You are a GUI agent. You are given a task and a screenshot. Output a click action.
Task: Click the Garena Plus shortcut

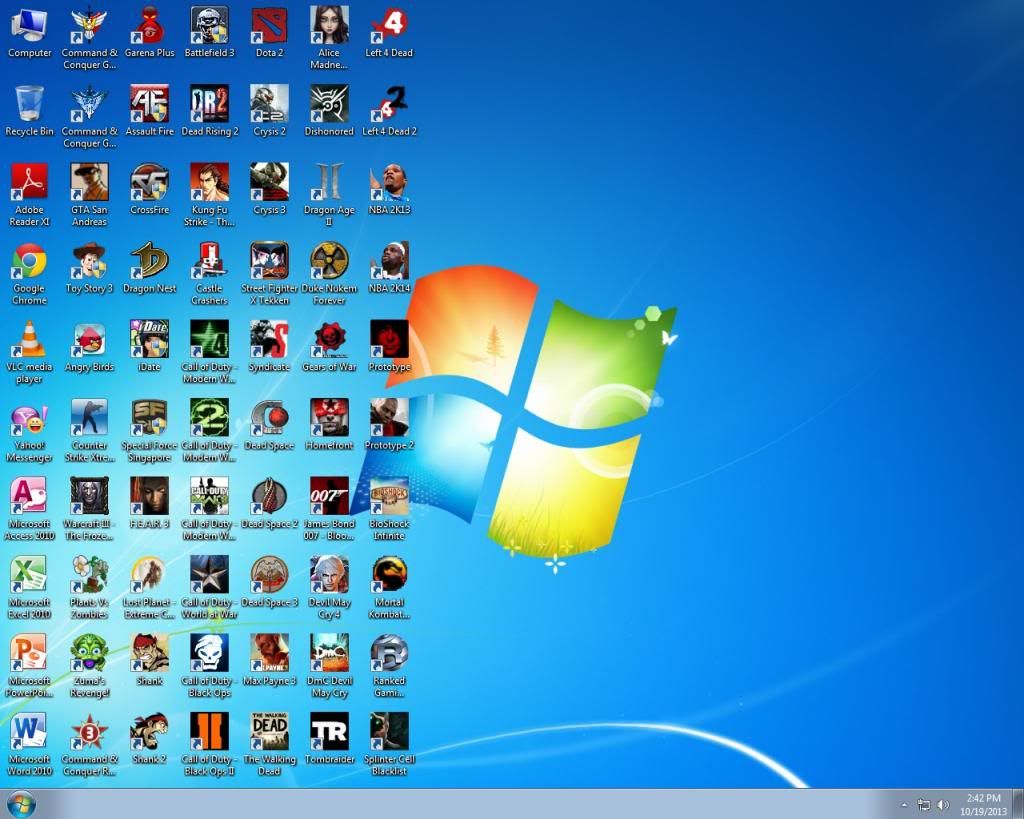150,32
